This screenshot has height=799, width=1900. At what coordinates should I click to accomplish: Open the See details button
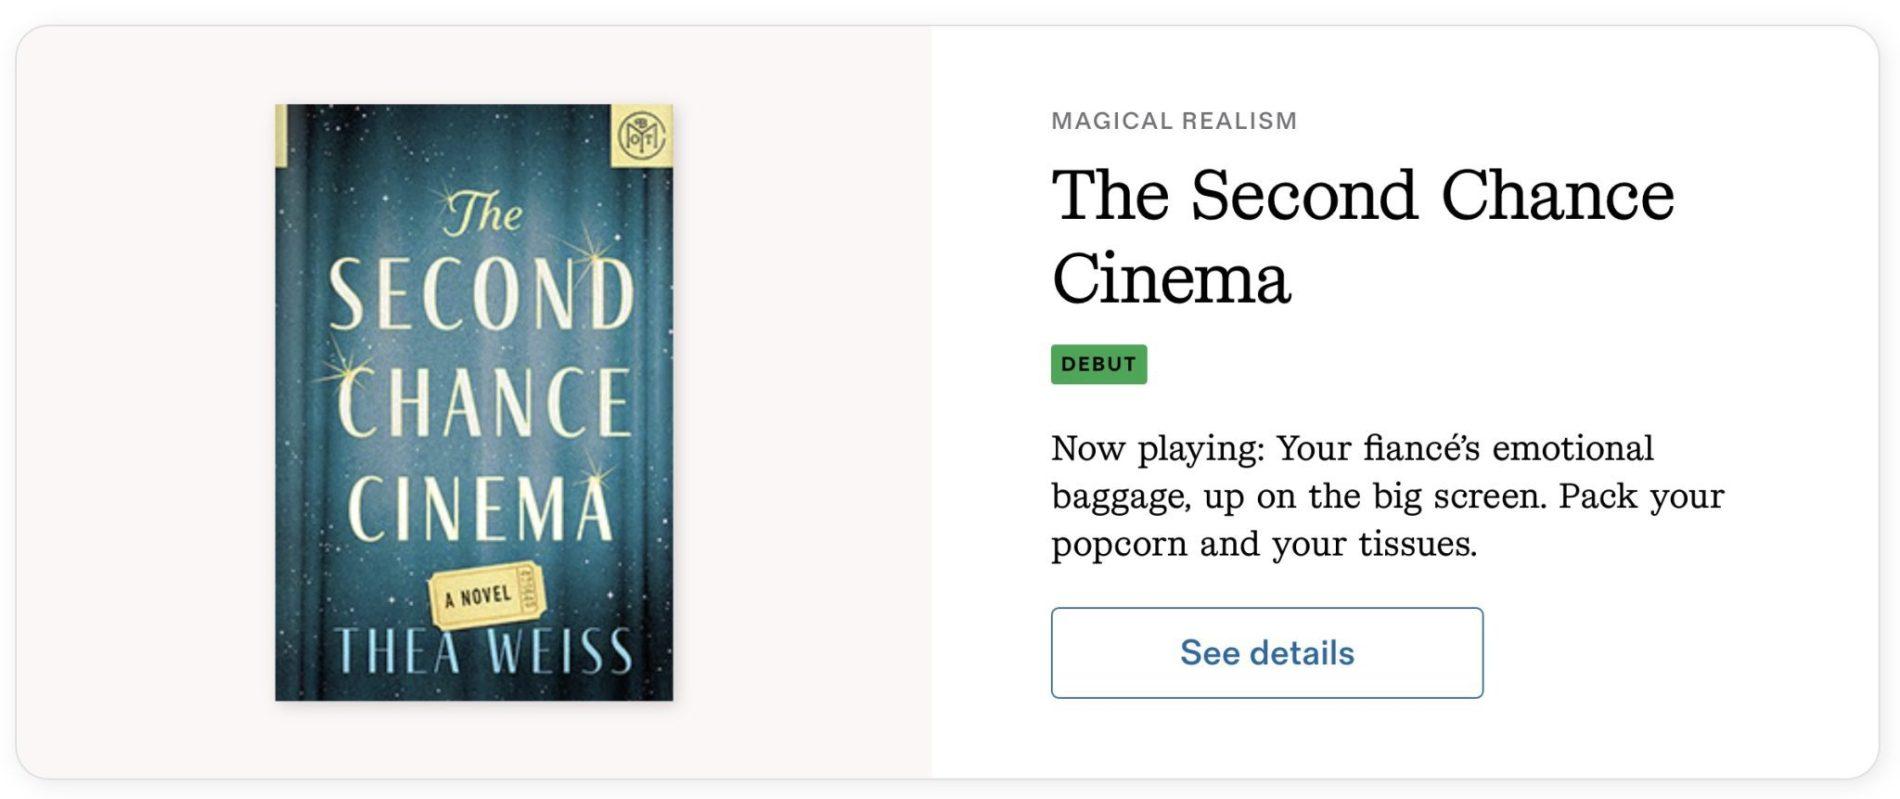click(1266, 653)
